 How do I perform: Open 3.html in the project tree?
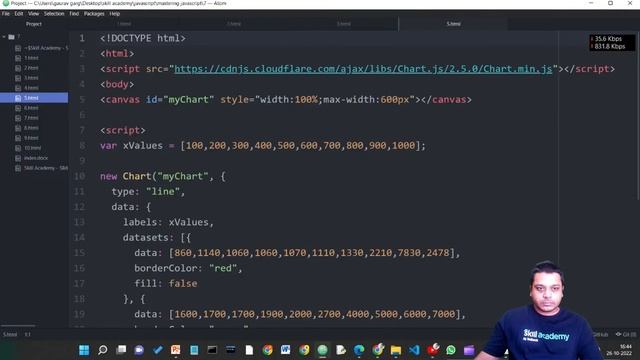coord(31,78)
